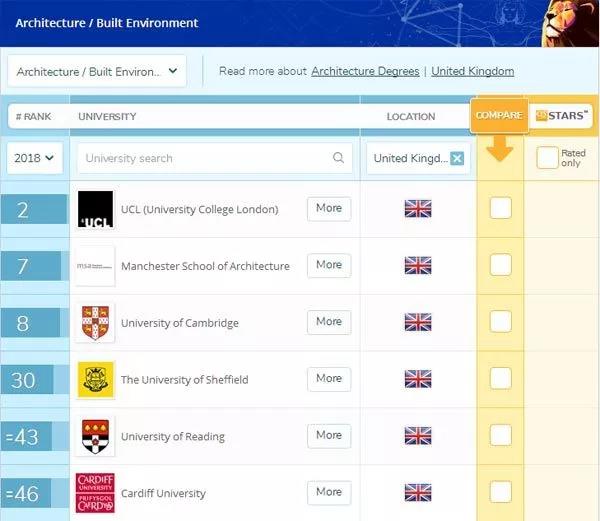Image resolution: width=600 pixels, height=521 pixels.
Task: Click the University of Sheffield logo
Action: (95, 379)
